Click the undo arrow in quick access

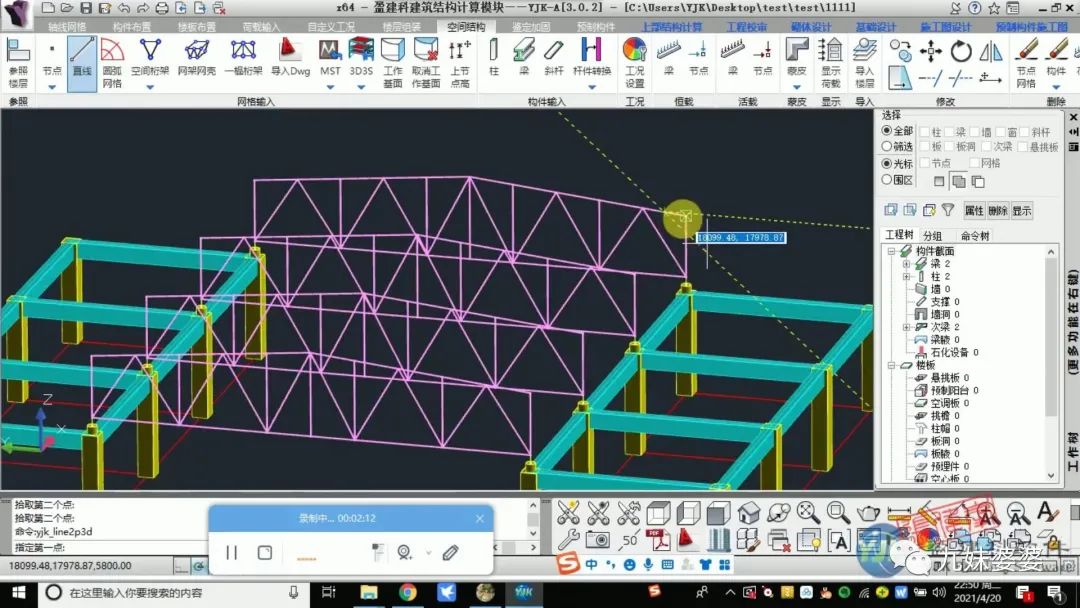124,8
